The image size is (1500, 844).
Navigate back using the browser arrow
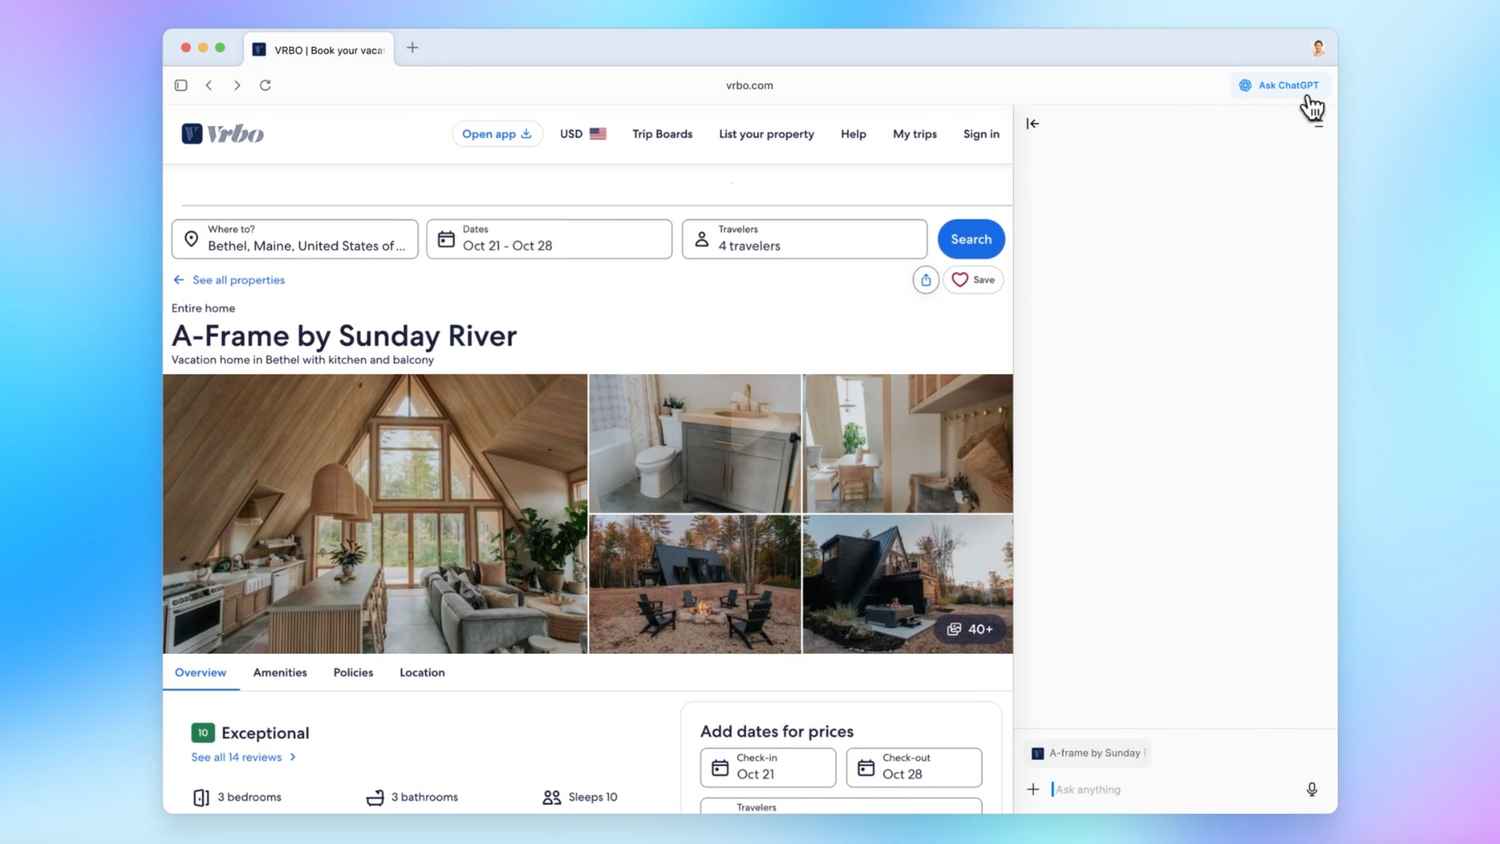click(209, 85)
